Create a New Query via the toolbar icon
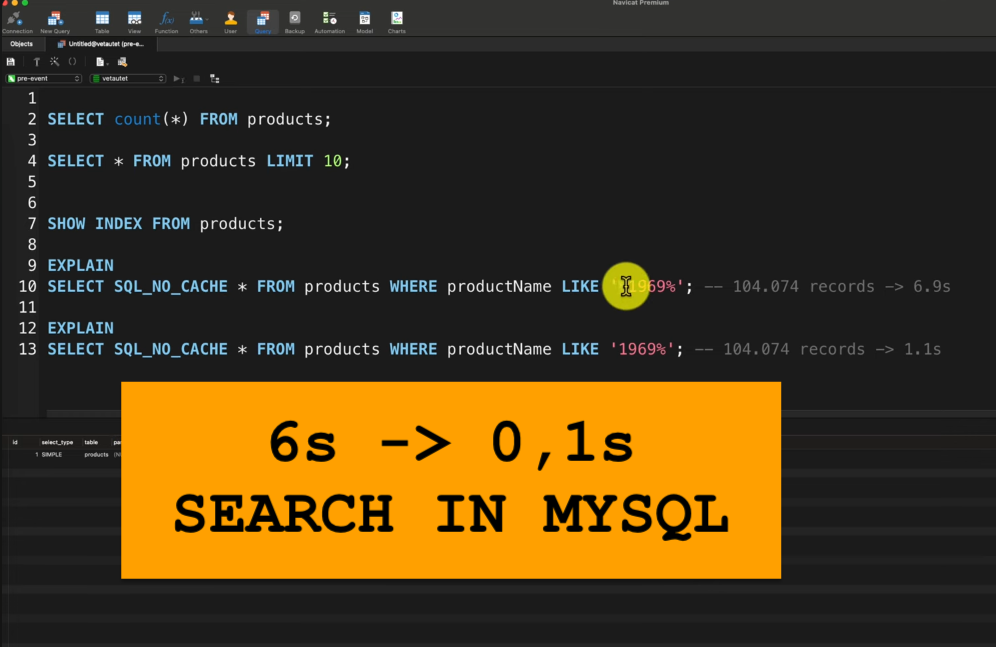The image size is (996, 647). (54, 20)
